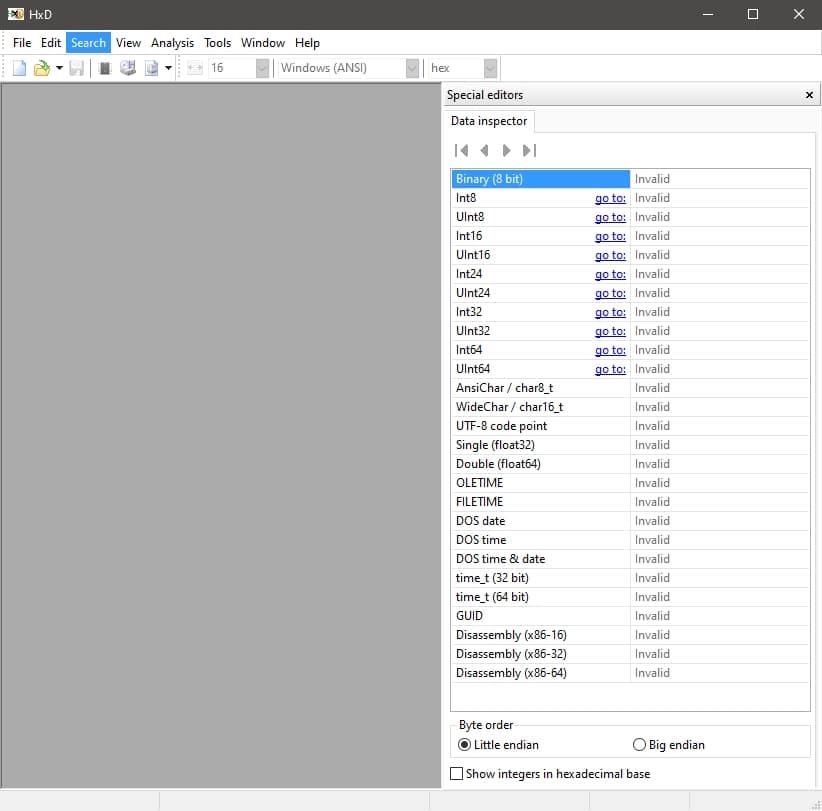Screen dimensions: 822x811
Task: Close the Special editors panel
Action: 809,95
